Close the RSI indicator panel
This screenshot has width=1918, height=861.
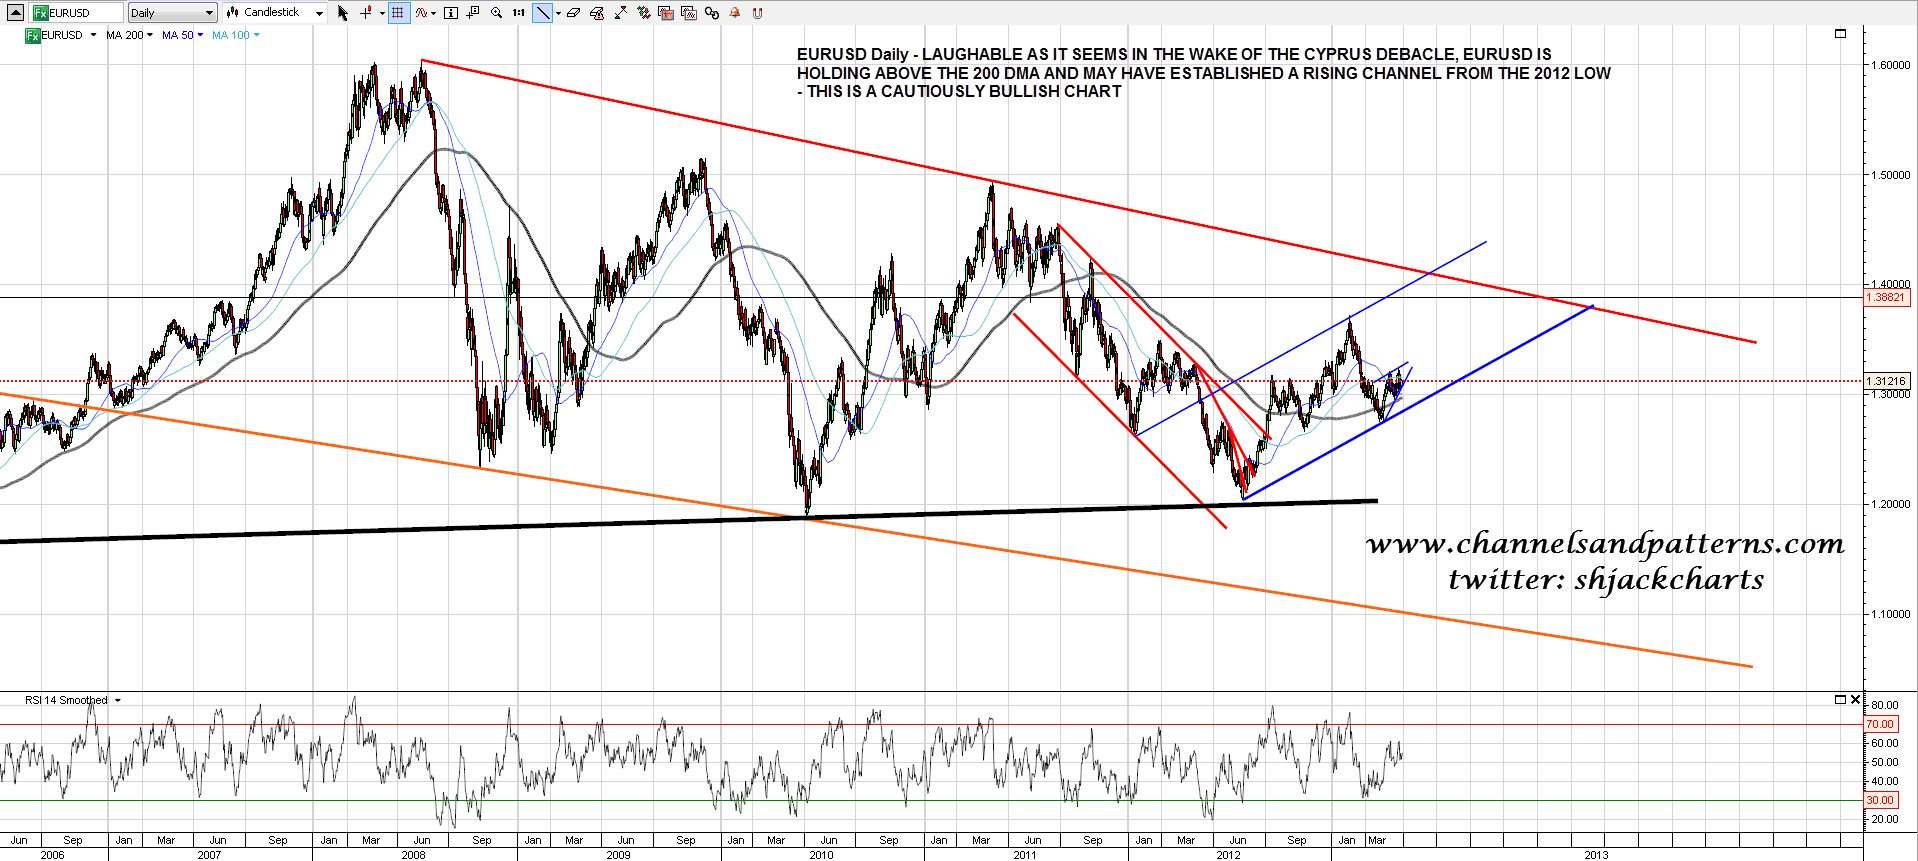[x=1855, y=700]
